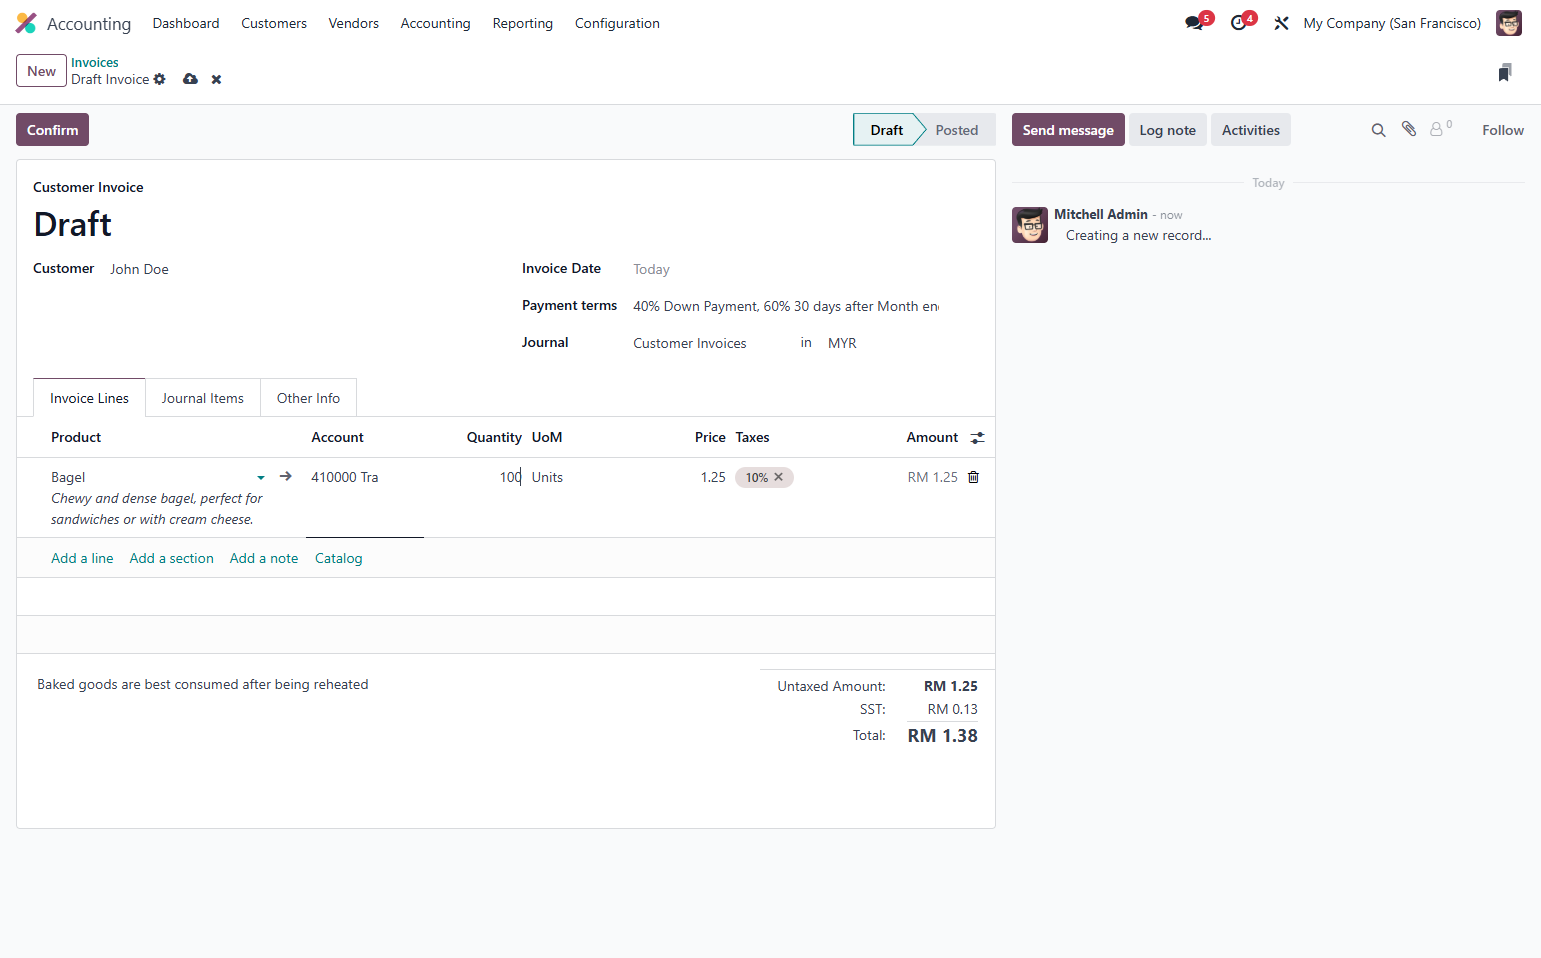Click the Follow button
The width and height of the screenshot is (1541, 958).
click(1503, 130)
